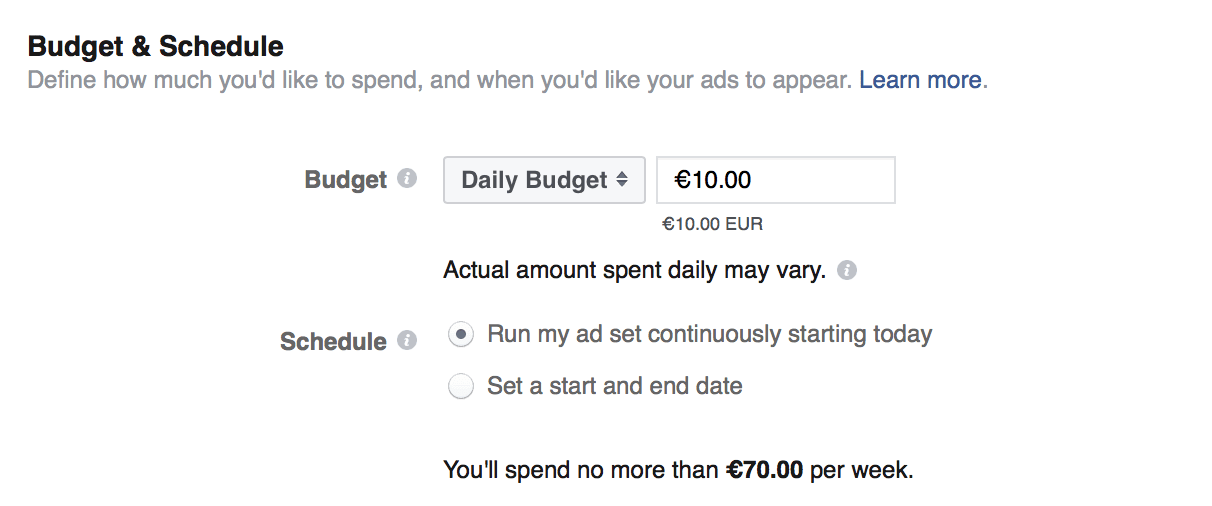Click the info icon next to Budget
The image size is (1212, 506).
[406, 179]
